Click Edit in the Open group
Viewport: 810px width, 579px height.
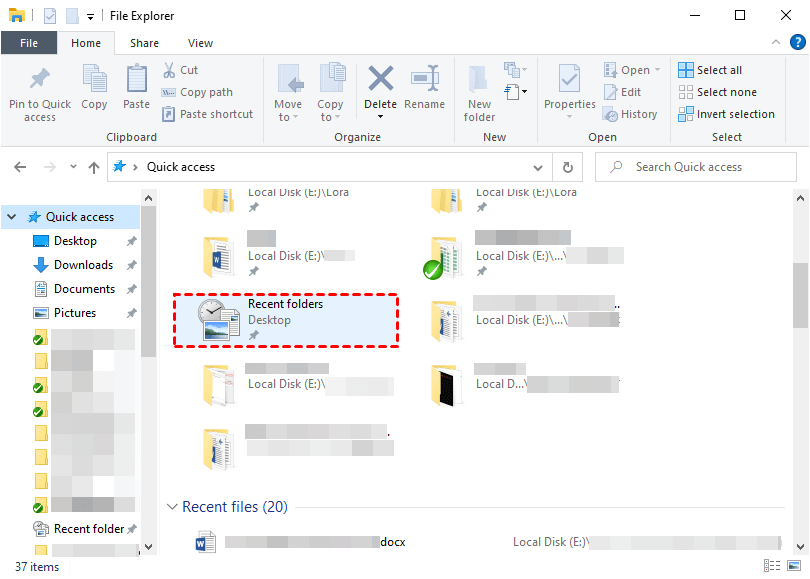[x=622, y=92]
